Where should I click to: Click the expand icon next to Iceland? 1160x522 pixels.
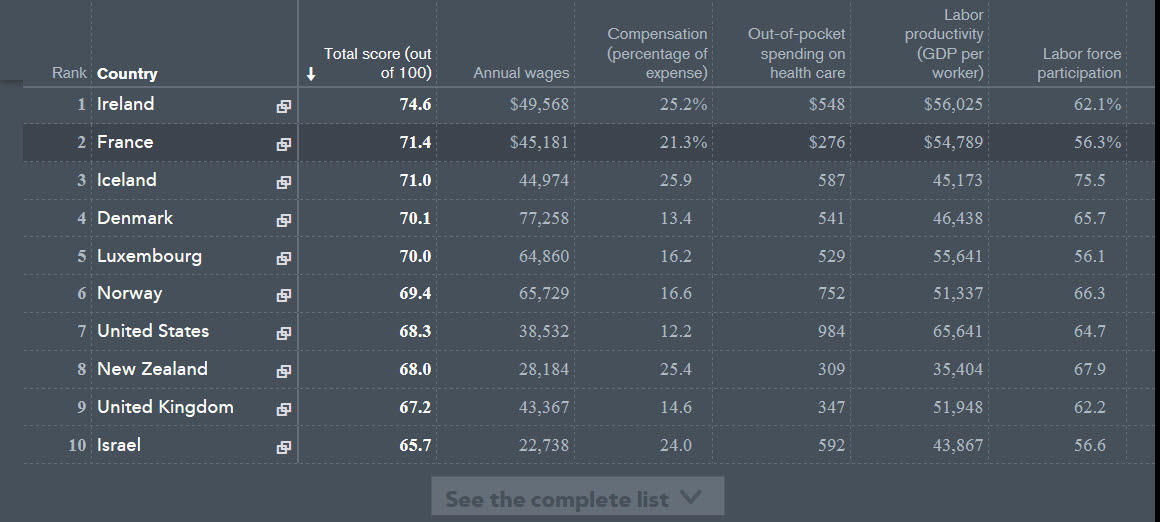284,182
